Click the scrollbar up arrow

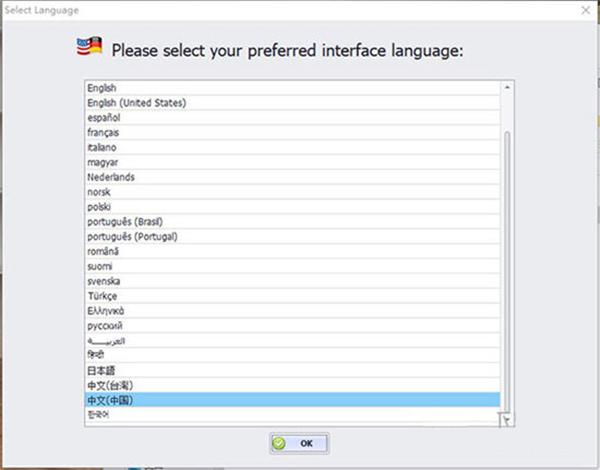pos(507,87)
